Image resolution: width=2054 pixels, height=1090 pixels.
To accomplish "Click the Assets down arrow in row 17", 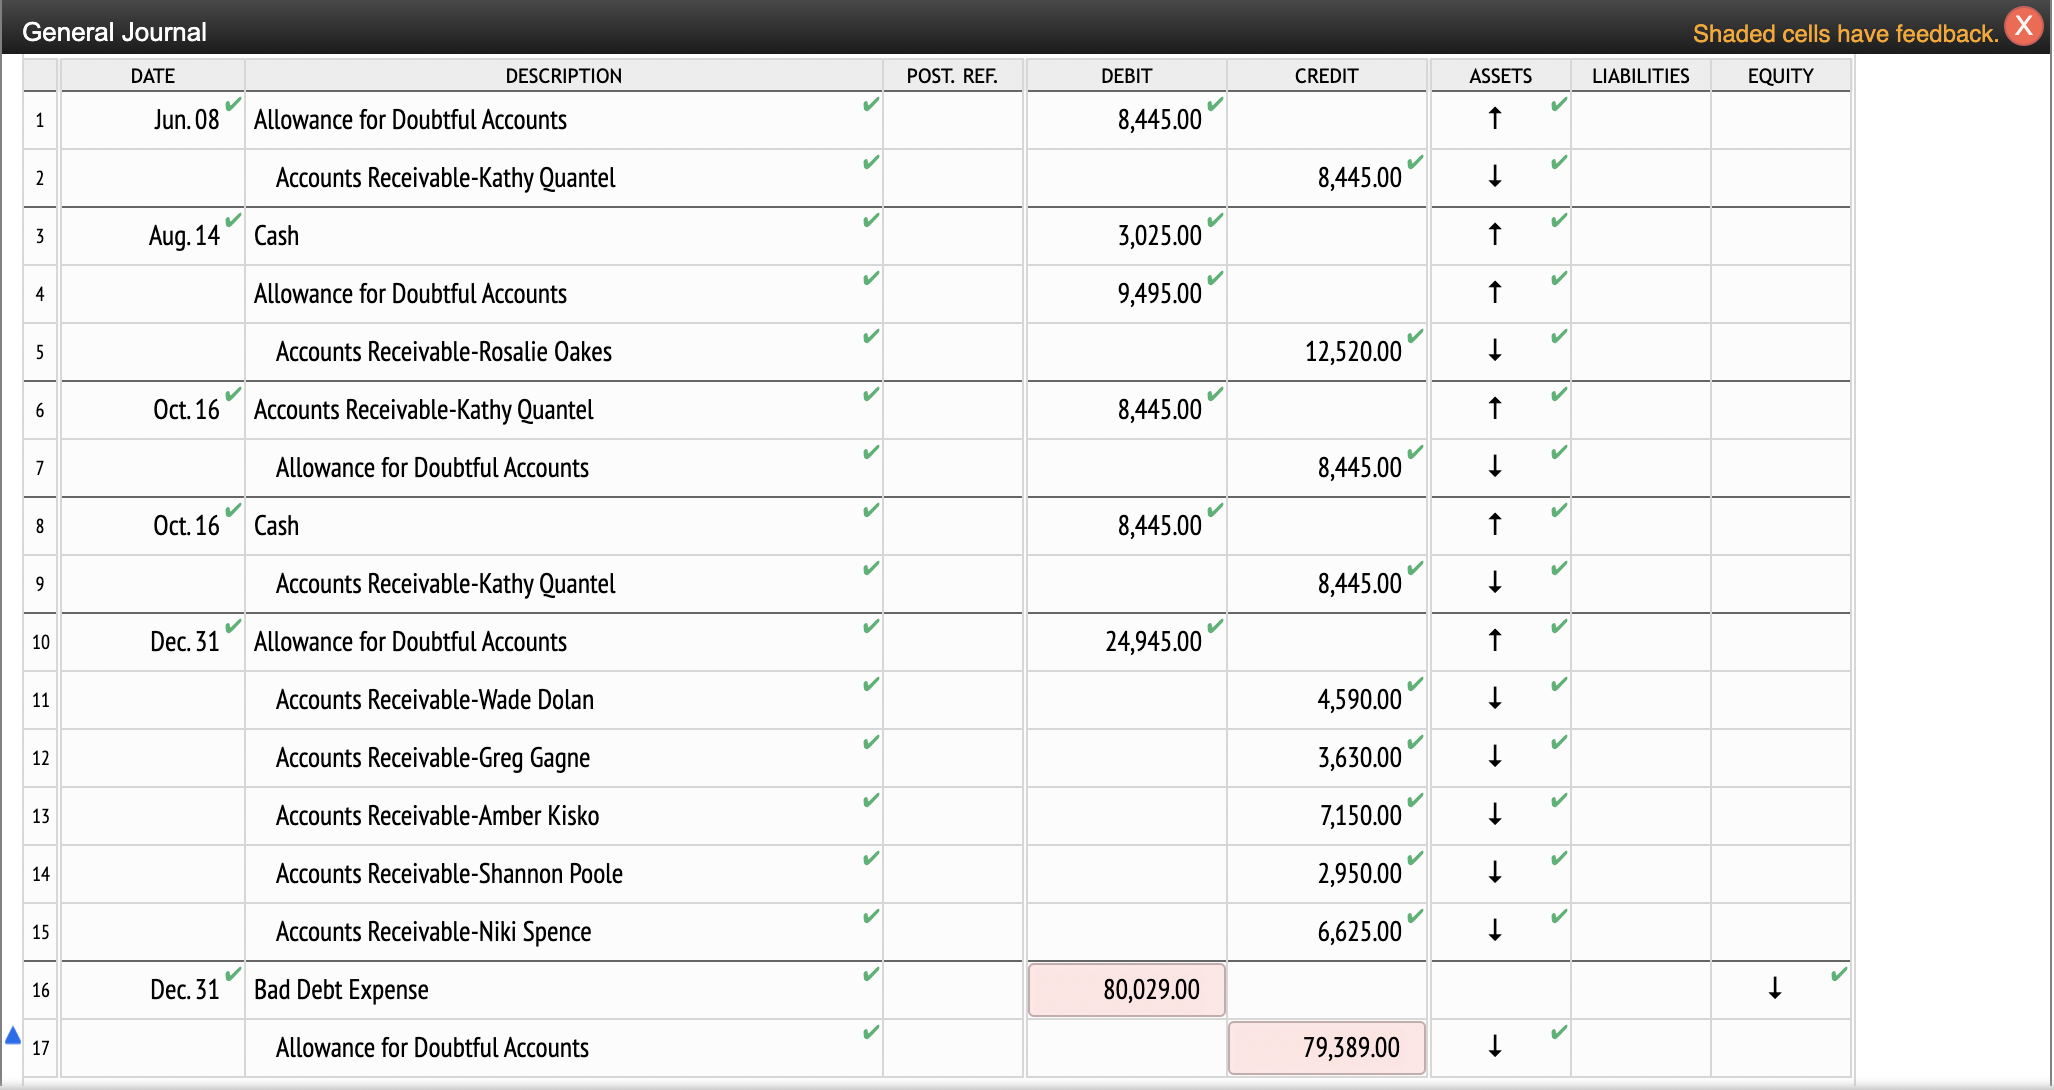I will (x=1494, y=1047).
